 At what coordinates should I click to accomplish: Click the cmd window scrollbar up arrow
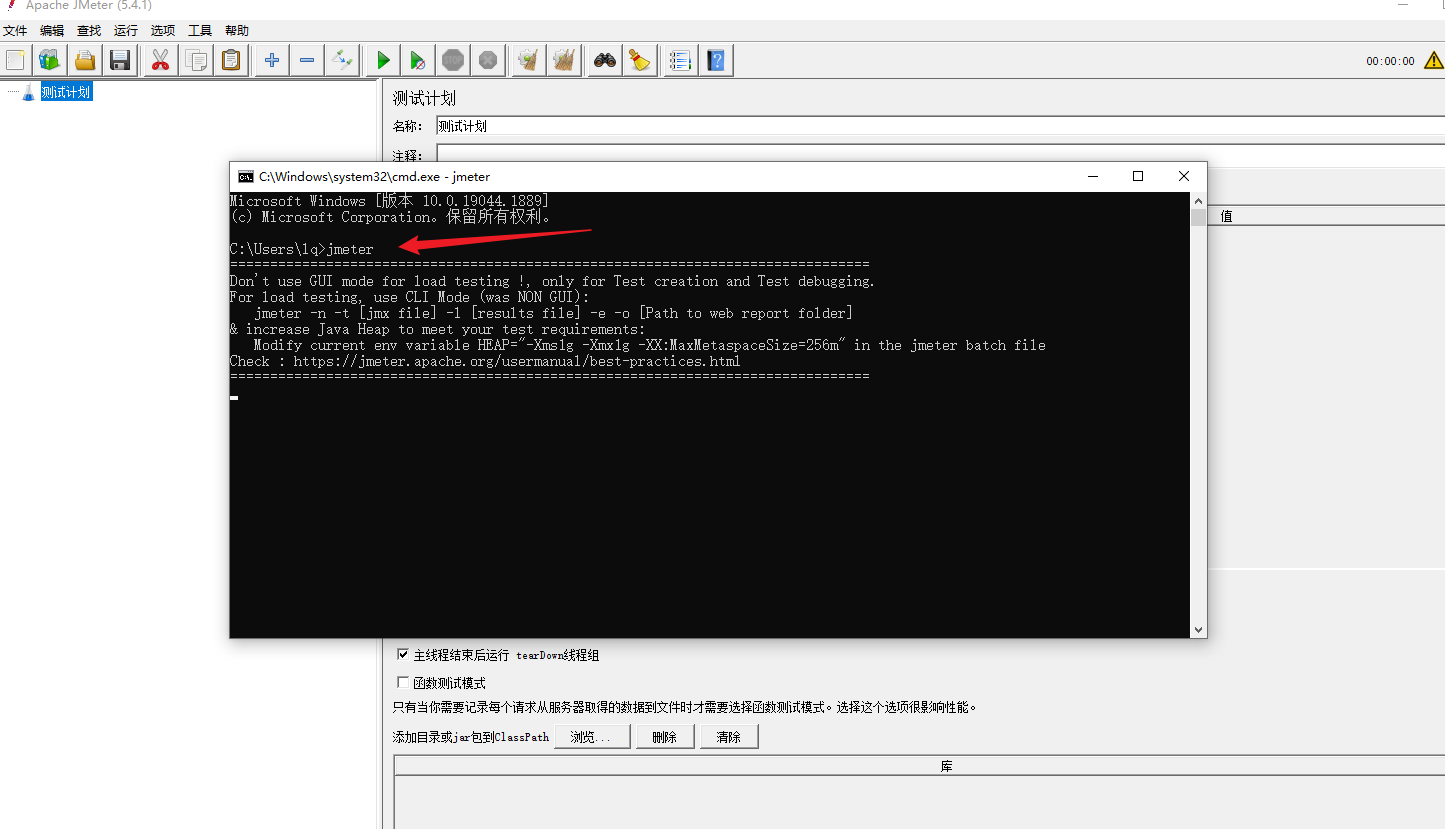[x=1198, y=200]
